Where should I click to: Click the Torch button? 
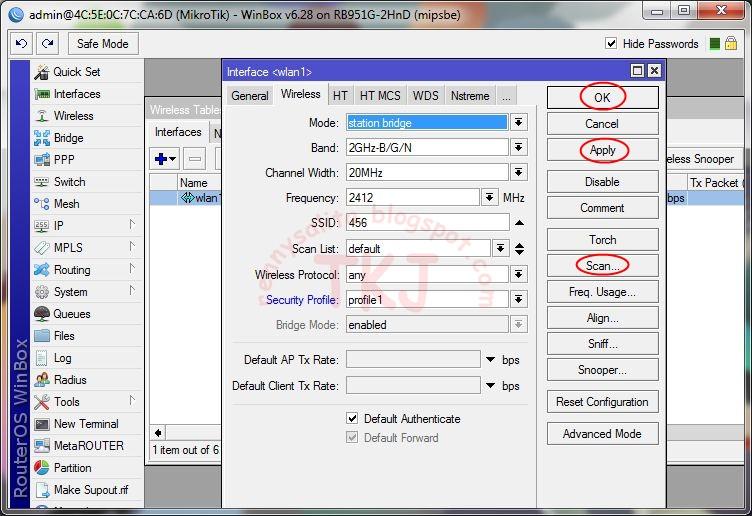point(602,239)
